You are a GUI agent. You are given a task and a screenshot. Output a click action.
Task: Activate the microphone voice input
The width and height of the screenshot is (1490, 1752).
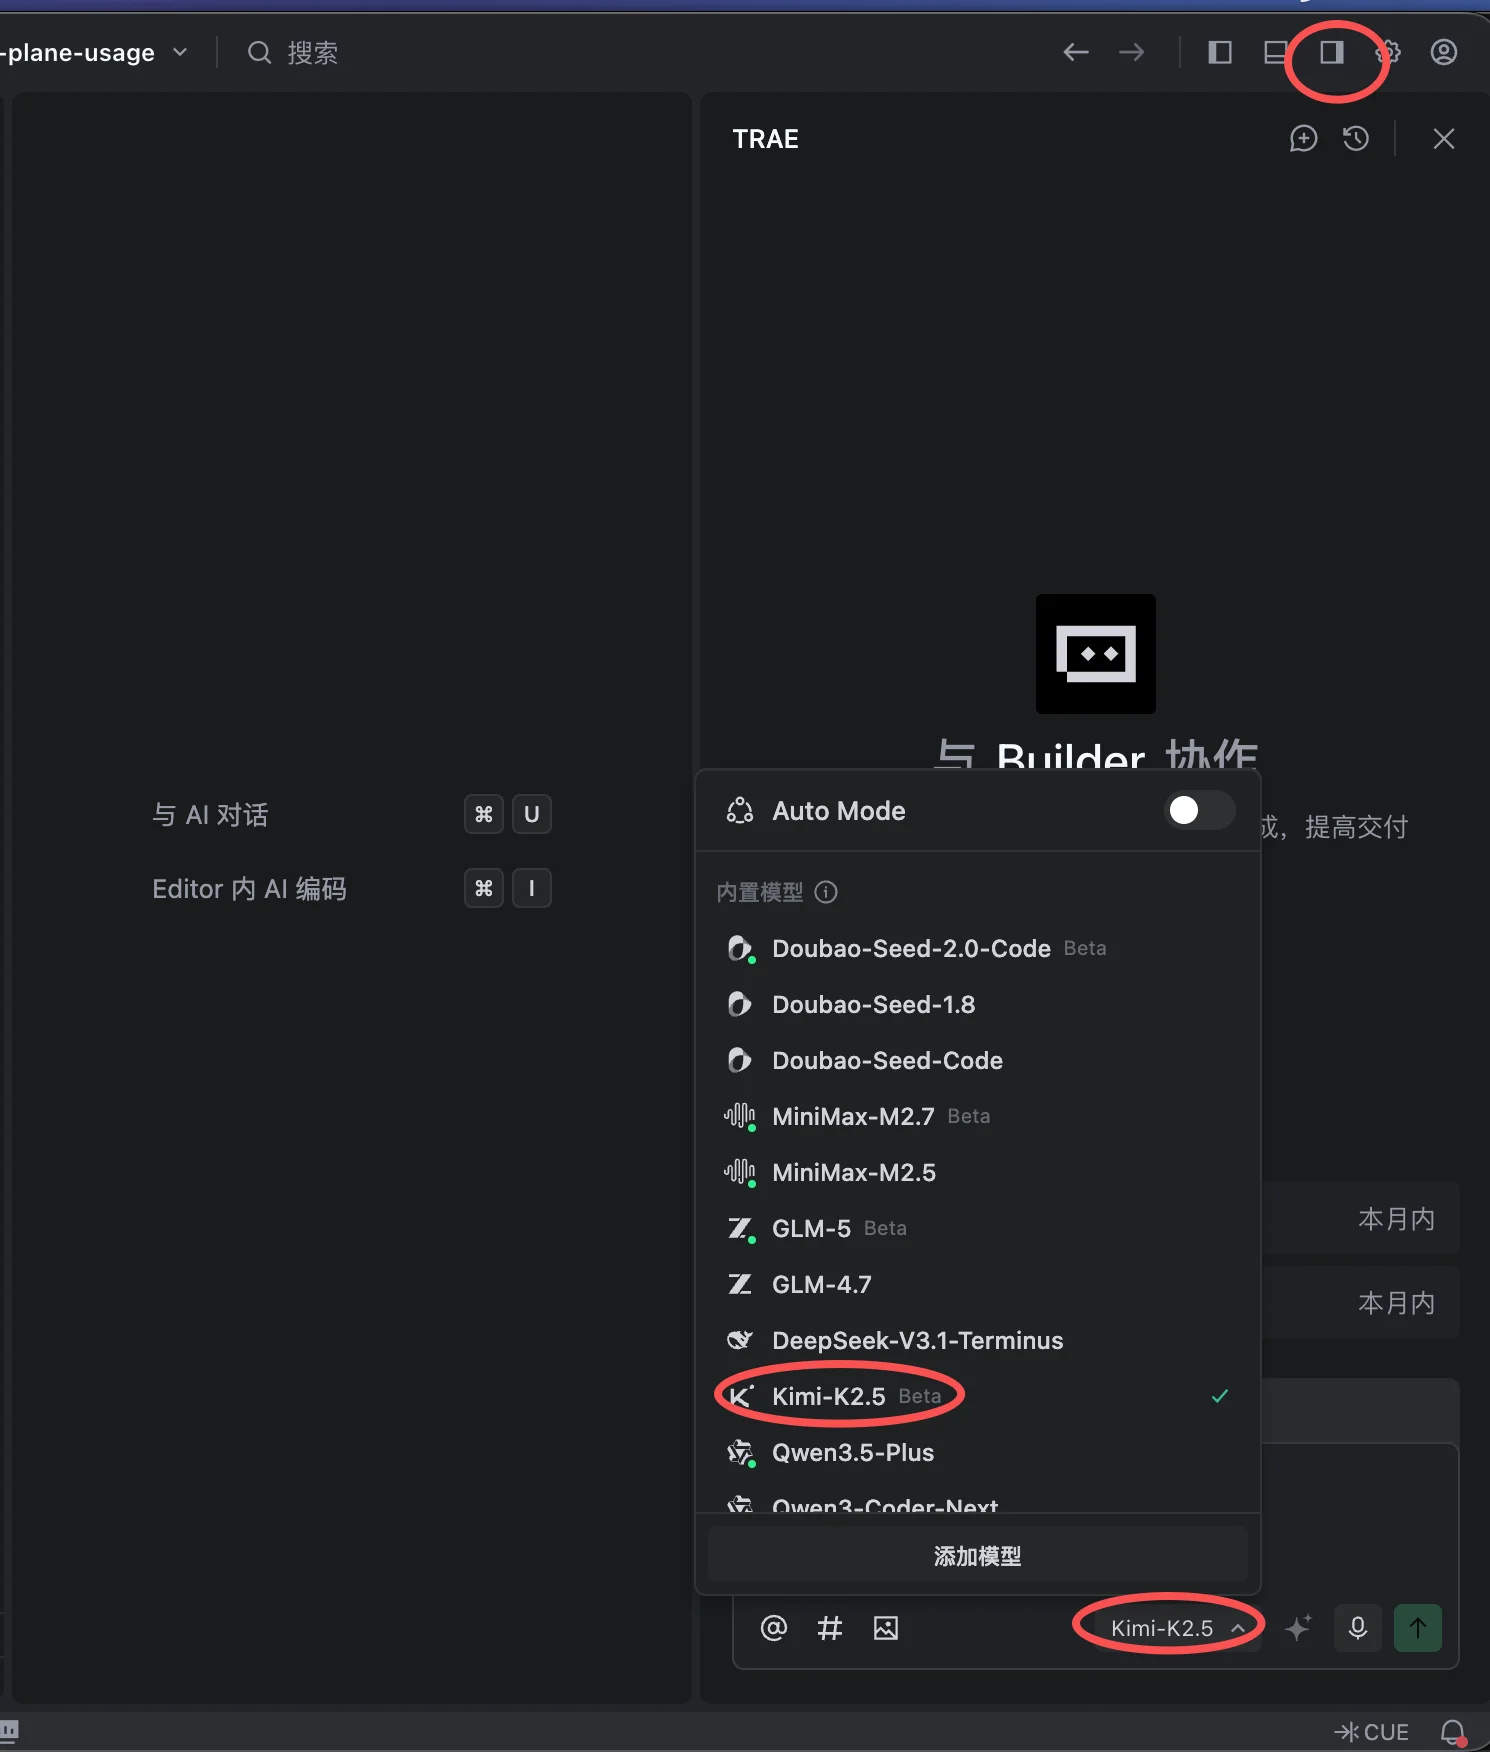[1357, 1628]
